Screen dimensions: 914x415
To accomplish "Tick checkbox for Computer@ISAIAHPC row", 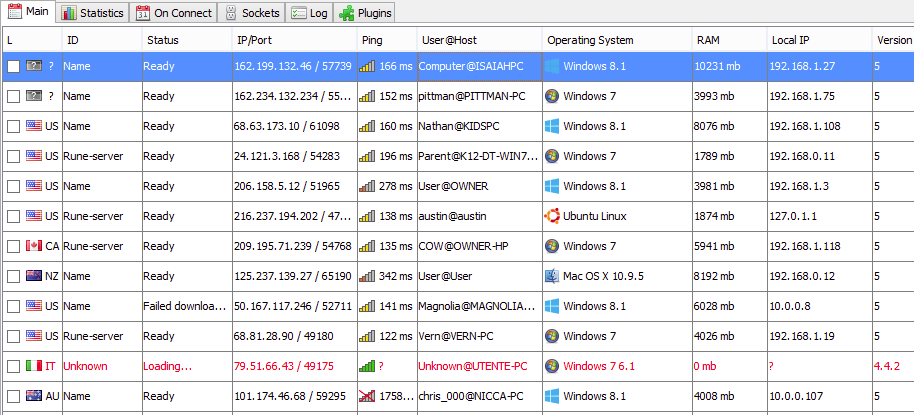I will [13, 66].
